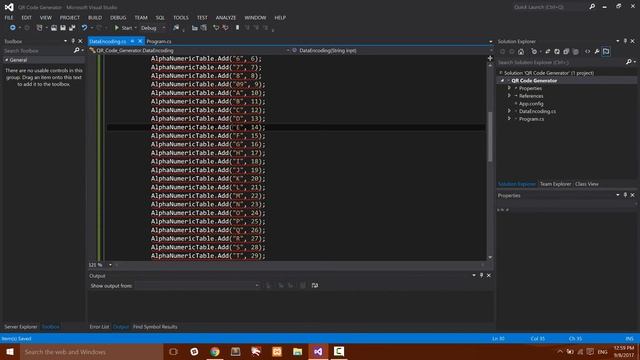The image size is (640, 360).
Task: Undo the last action via toolbar
Action: tap(84, 28)
